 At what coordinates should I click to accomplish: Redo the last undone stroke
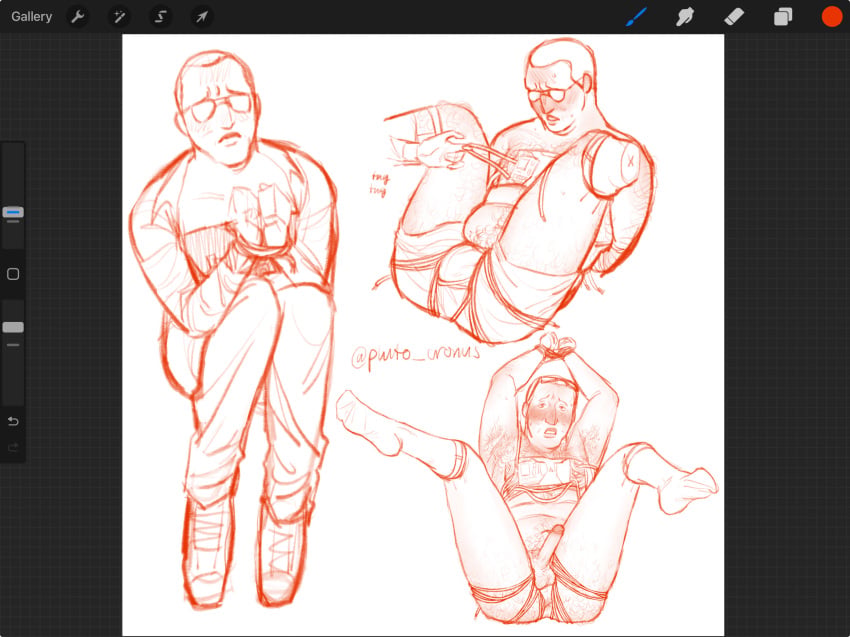pos(13,447)
